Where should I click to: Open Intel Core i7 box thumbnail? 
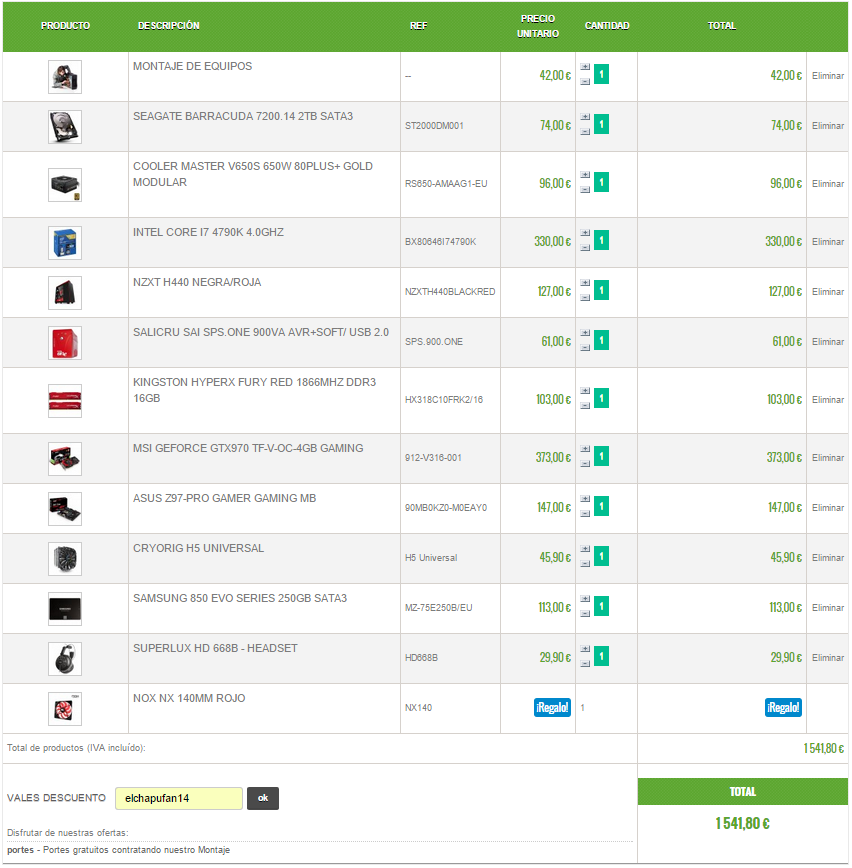65,243
